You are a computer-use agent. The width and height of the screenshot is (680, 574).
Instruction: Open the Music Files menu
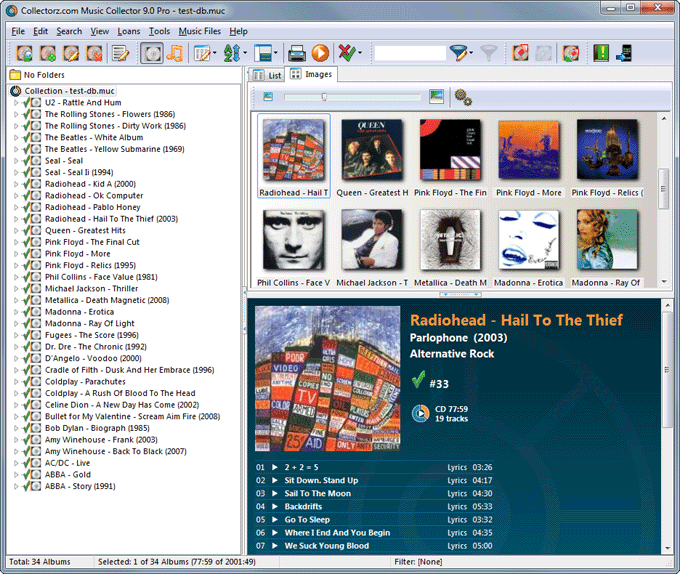199,31
